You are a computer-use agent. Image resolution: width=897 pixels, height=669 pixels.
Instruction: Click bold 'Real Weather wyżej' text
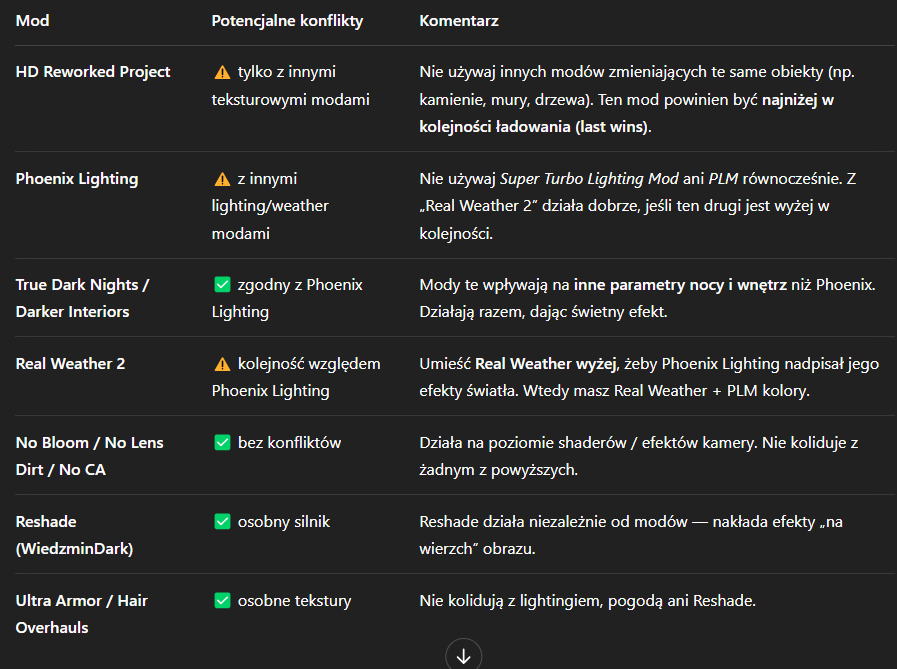546,363
